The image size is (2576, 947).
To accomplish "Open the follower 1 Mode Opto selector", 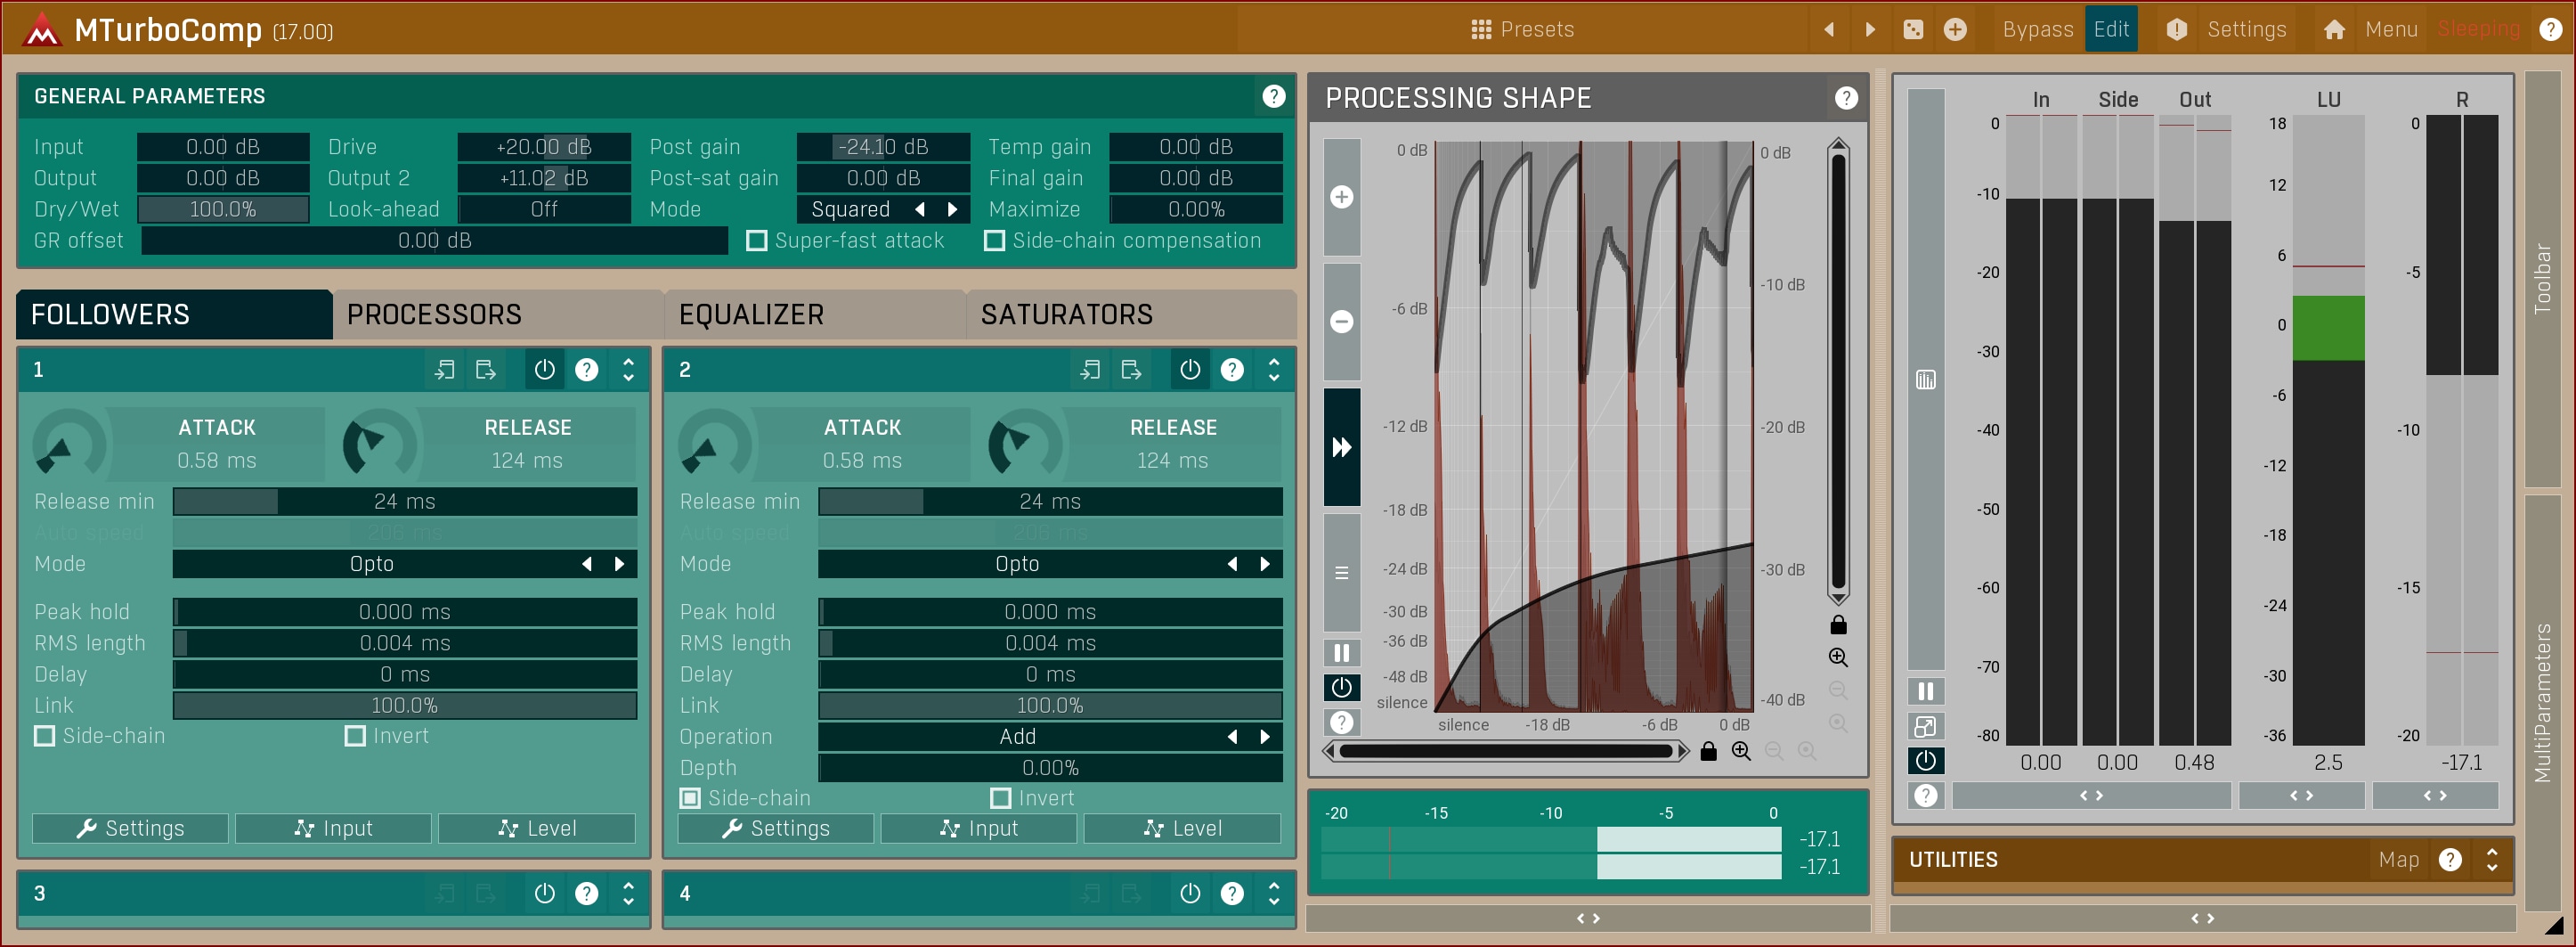I will (372, 564).
